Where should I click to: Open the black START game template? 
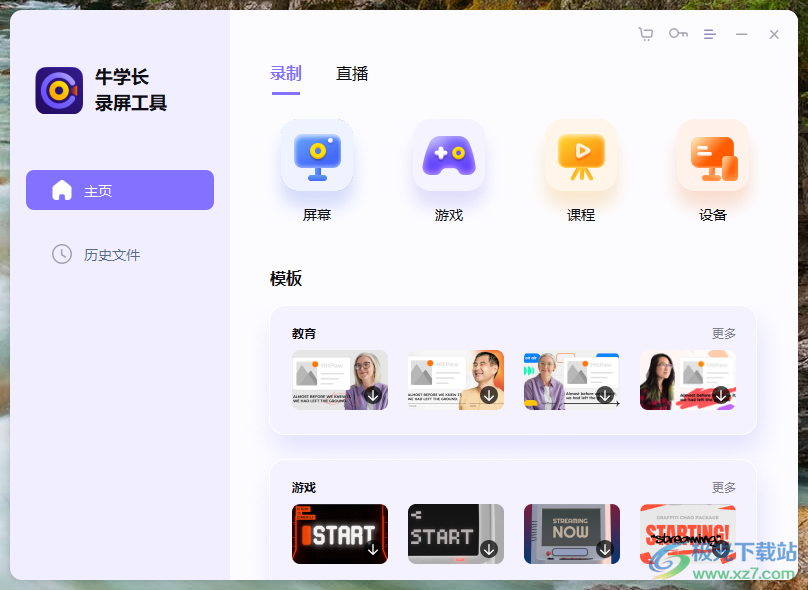coord(339,533)
